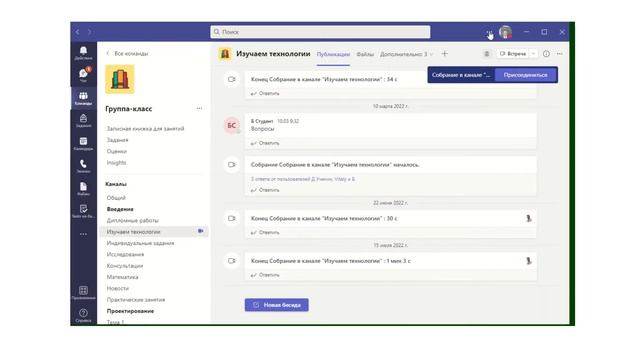Switch to the Файлы tab
The image size is (640, 360).
365,54
